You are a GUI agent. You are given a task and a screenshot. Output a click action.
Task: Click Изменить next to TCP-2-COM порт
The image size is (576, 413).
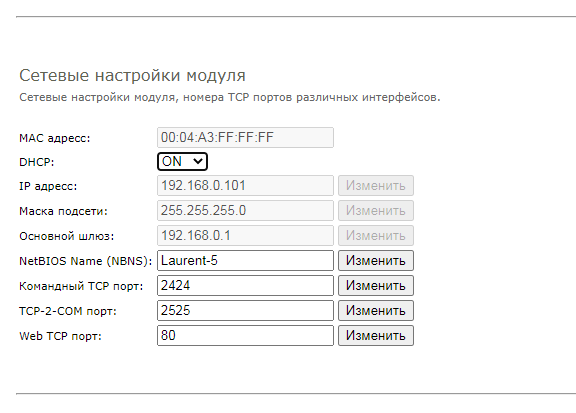(376, 310)
